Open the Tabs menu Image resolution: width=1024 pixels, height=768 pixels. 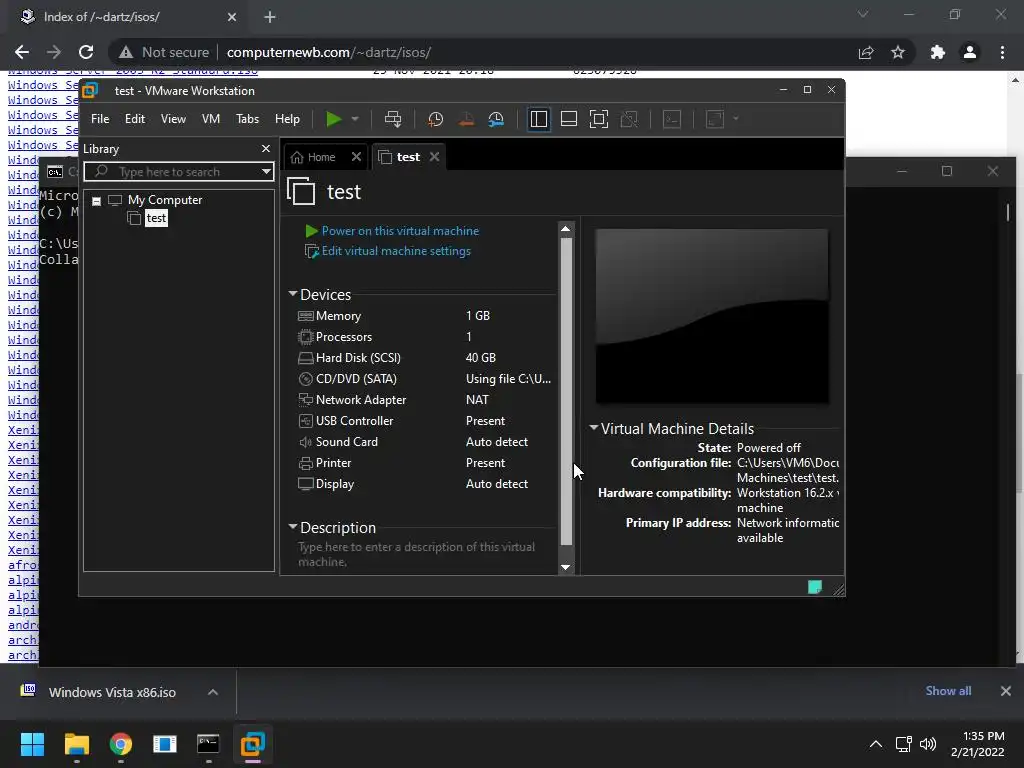(248, 119)
